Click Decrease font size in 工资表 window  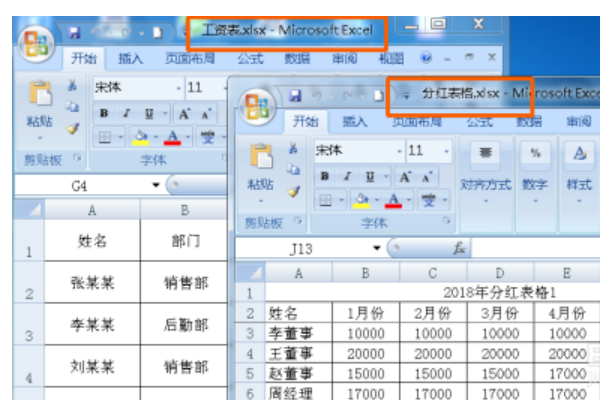point(206,114)
